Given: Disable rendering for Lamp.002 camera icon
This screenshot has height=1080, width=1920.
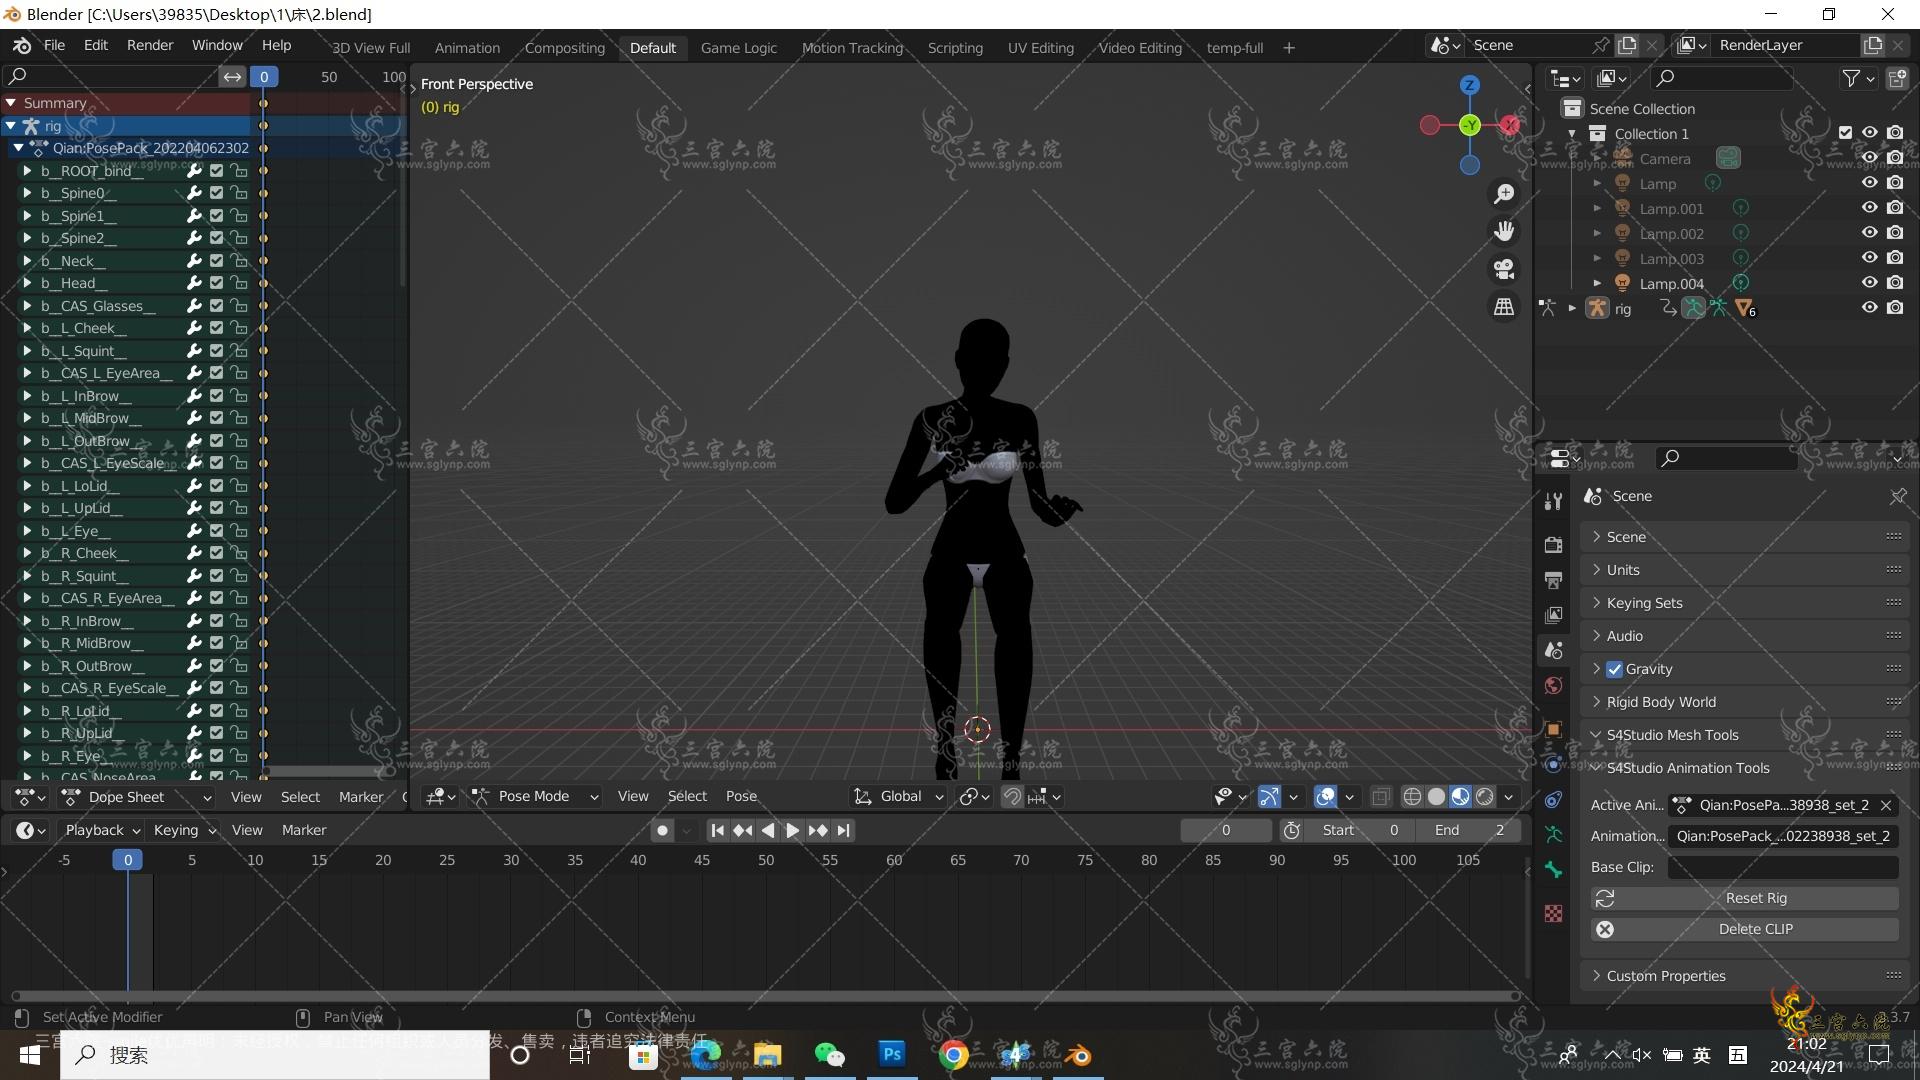Looking at the screenshot, I should (x=1895, y=233).
